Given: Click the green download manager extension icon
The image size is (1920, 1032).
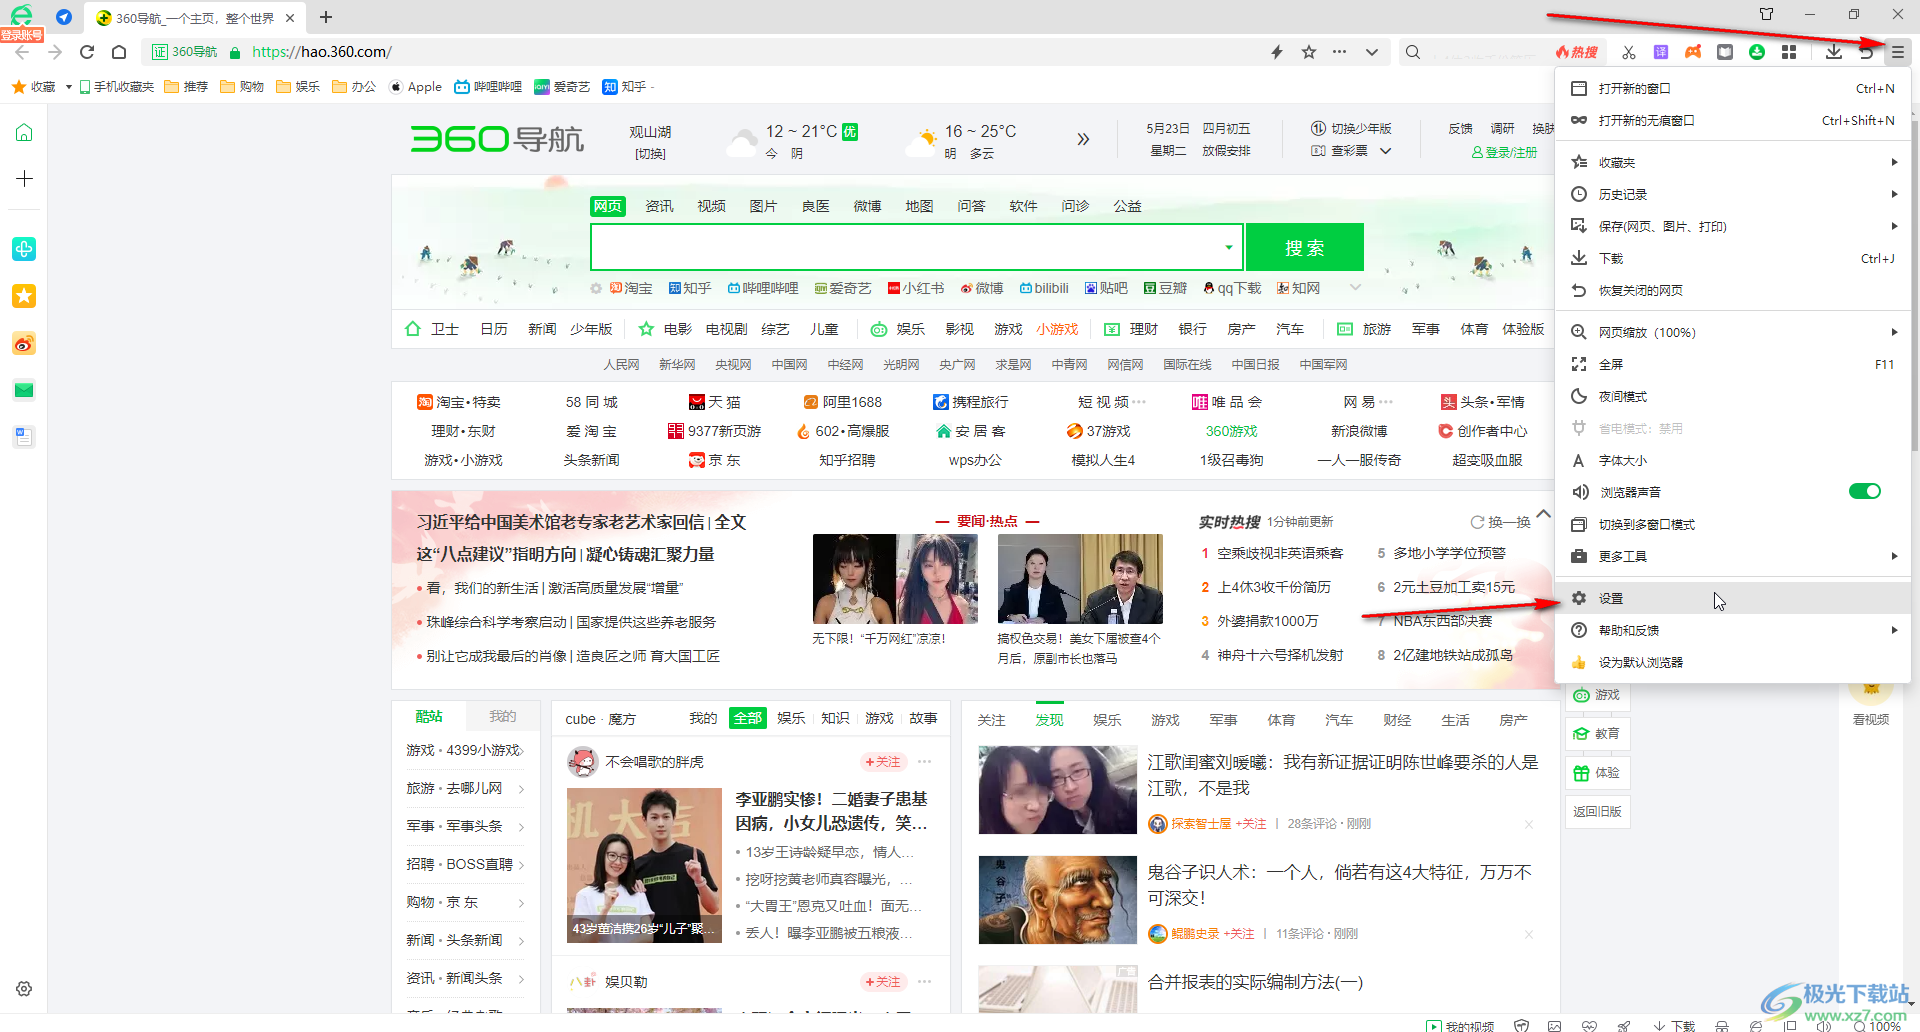Looking at the screenshot, I should pos(1757,52).
